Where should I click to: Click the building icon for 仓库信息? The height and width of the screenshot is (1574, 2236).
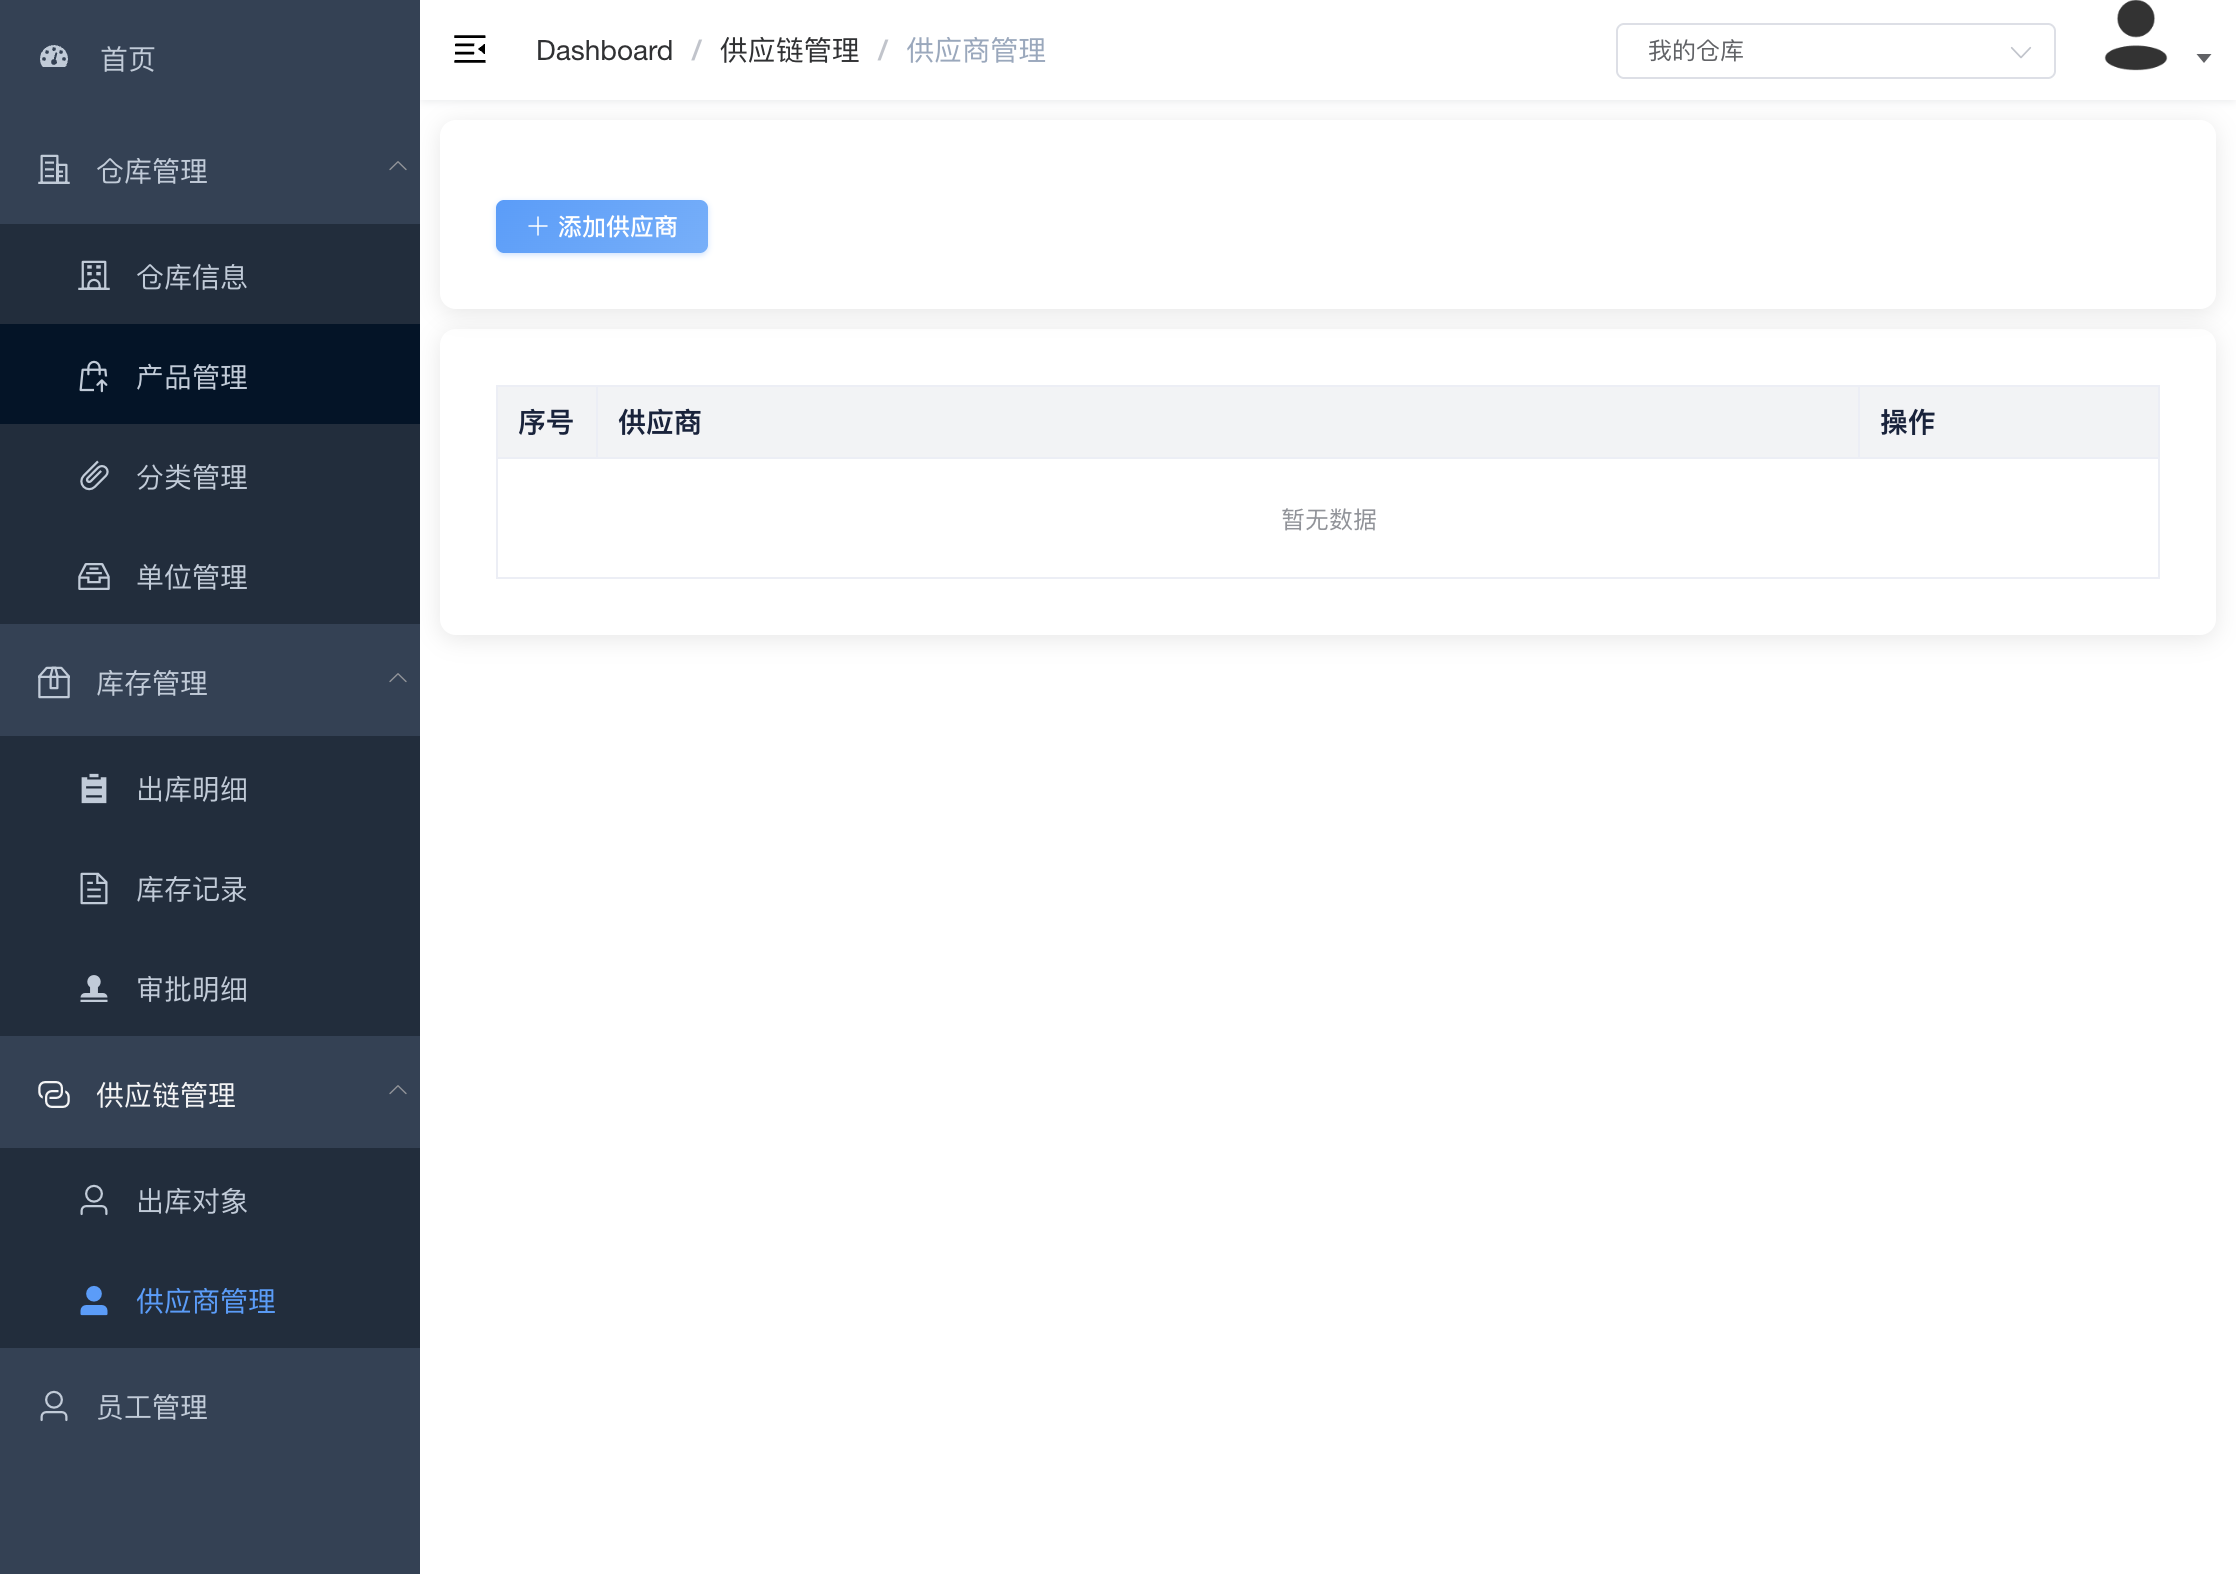(x=94, y=276)
